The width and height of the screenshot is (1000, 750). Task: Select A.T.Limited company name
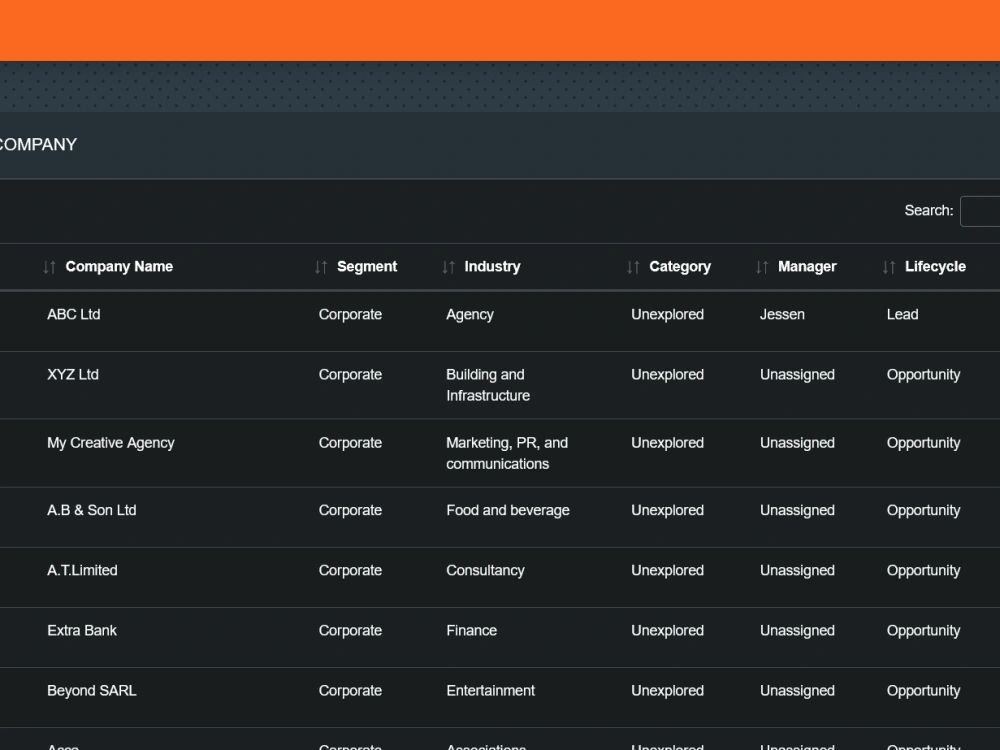[82, 570]
